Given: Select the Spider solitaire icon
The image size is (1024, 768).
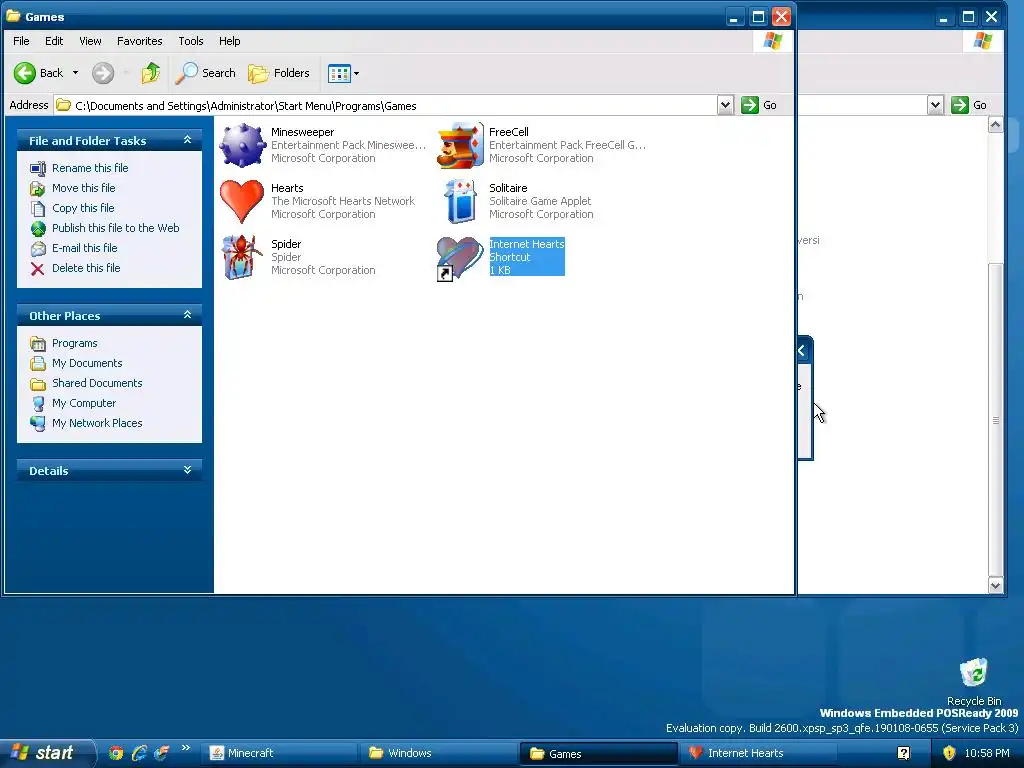Looking at the screenshot, I should [x=242, y=257].
